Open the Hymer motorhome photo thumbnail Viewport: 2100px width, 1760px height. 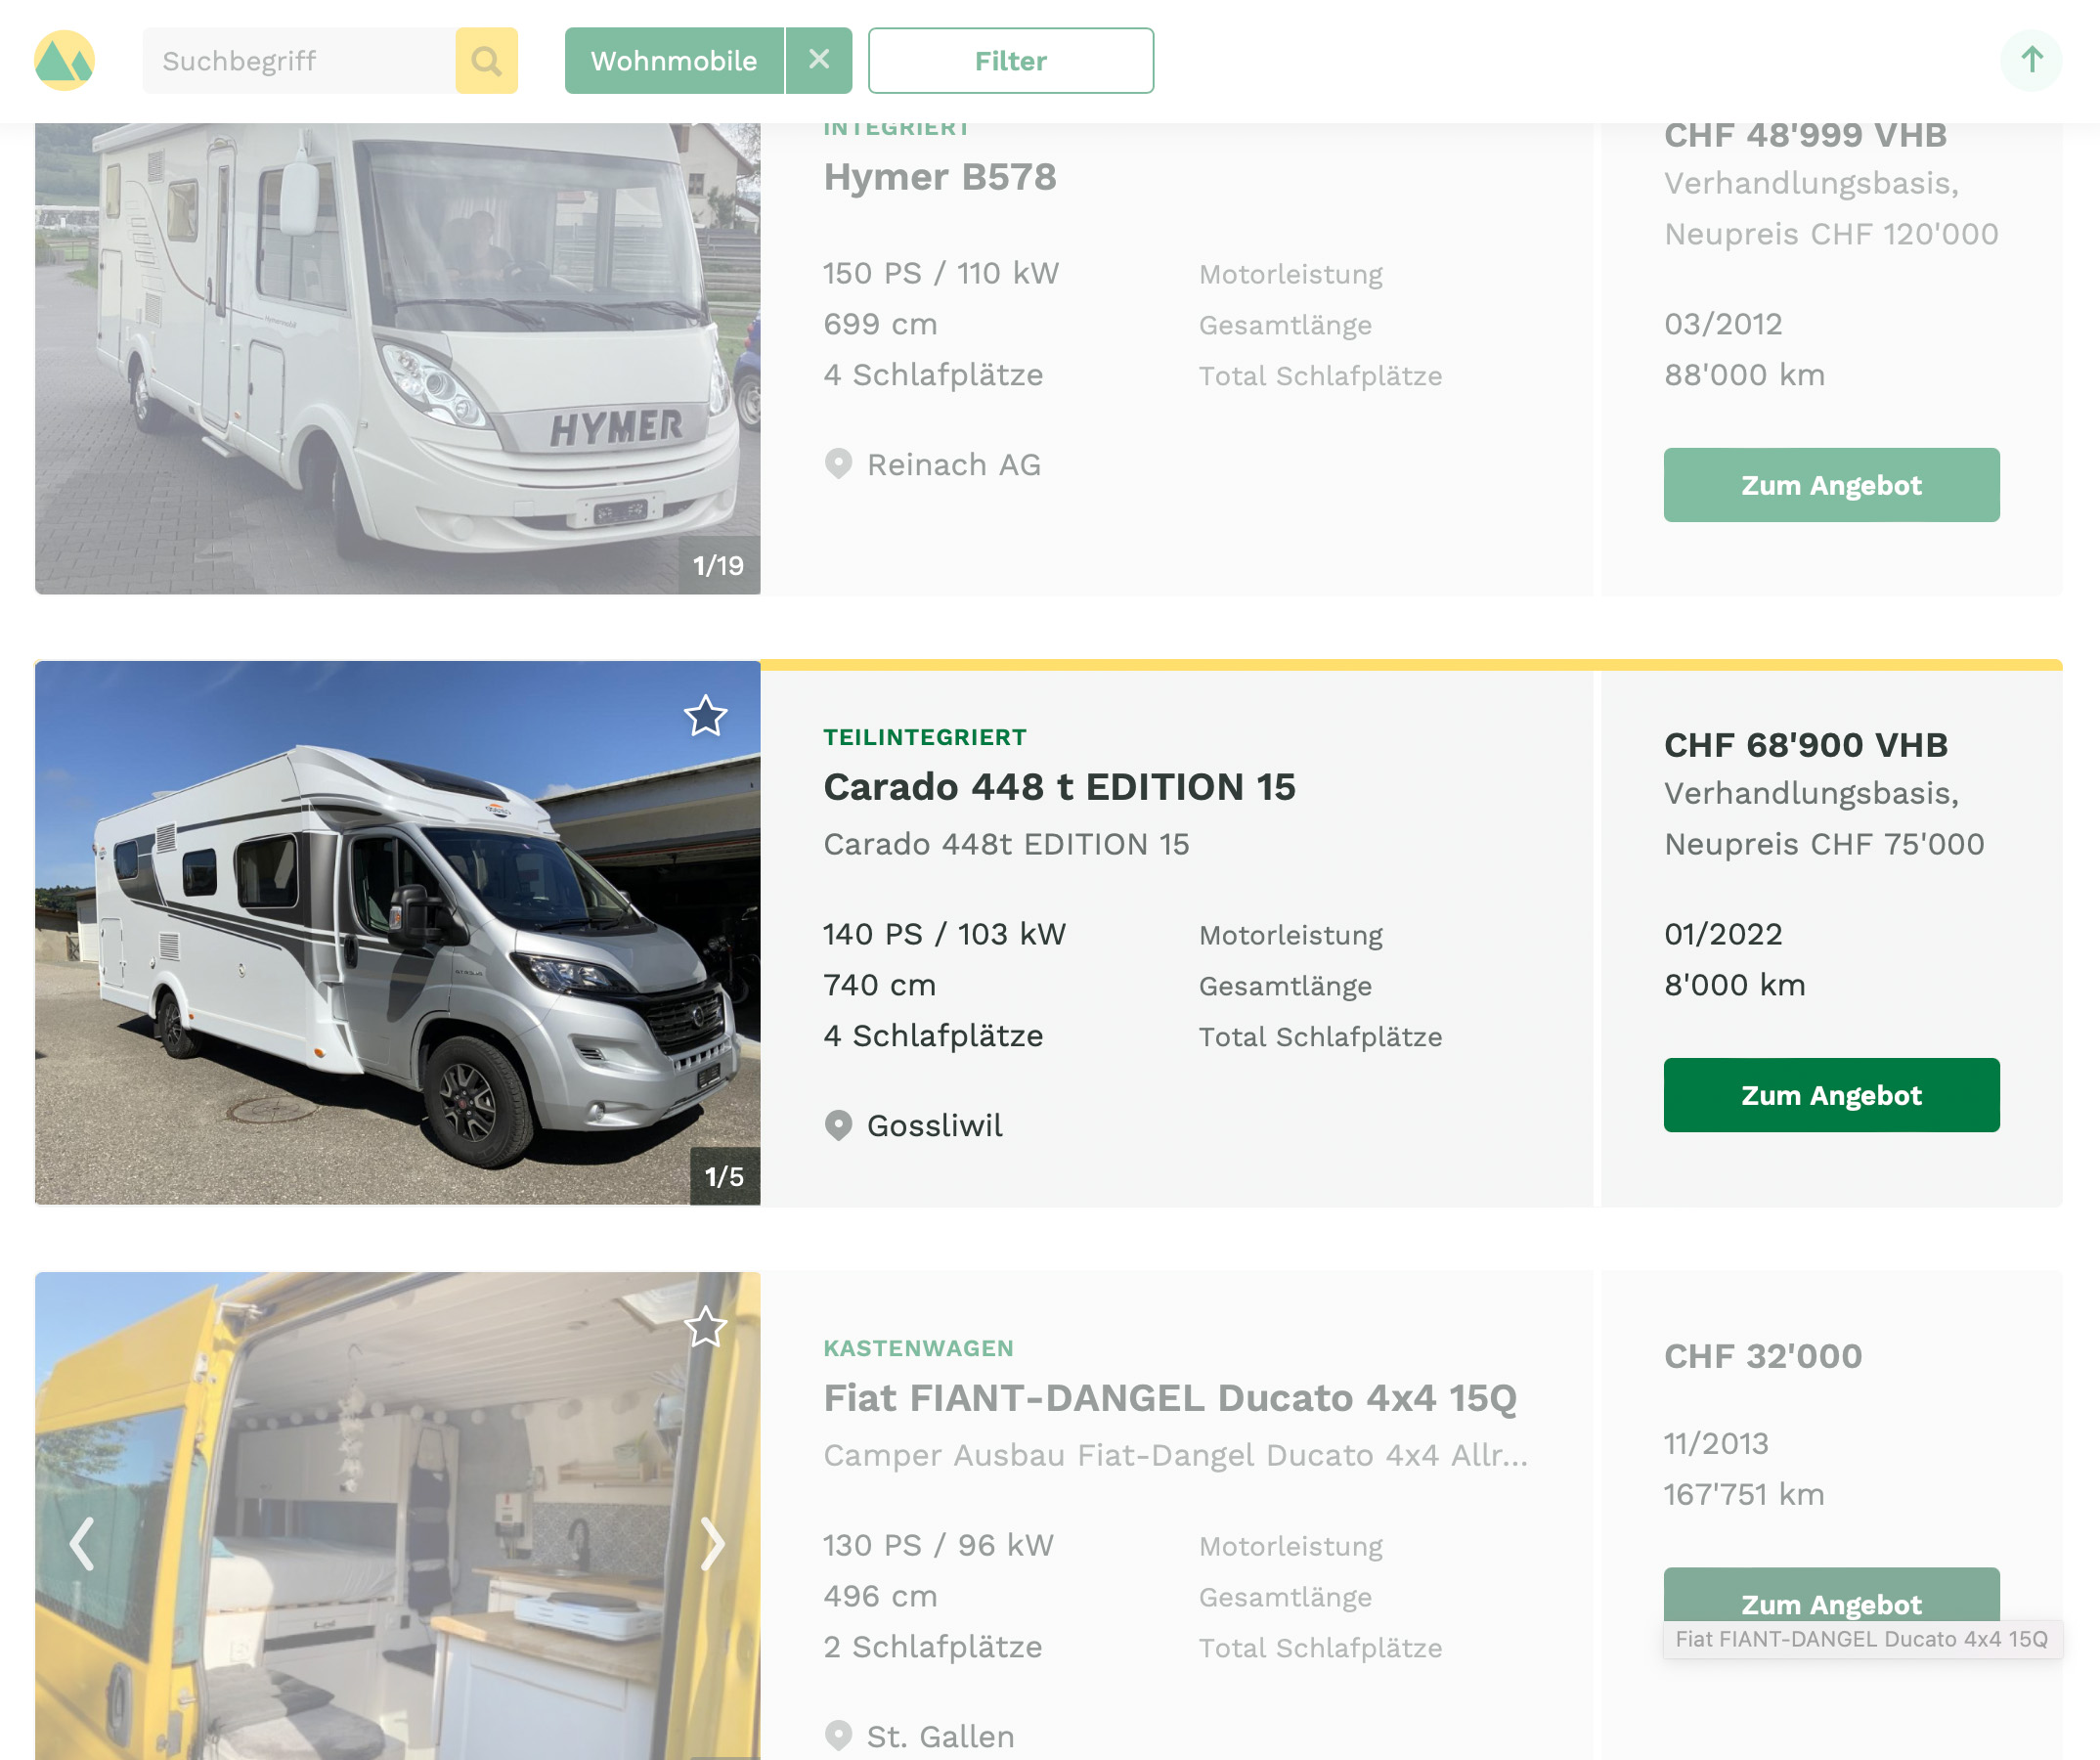[397, 358]
